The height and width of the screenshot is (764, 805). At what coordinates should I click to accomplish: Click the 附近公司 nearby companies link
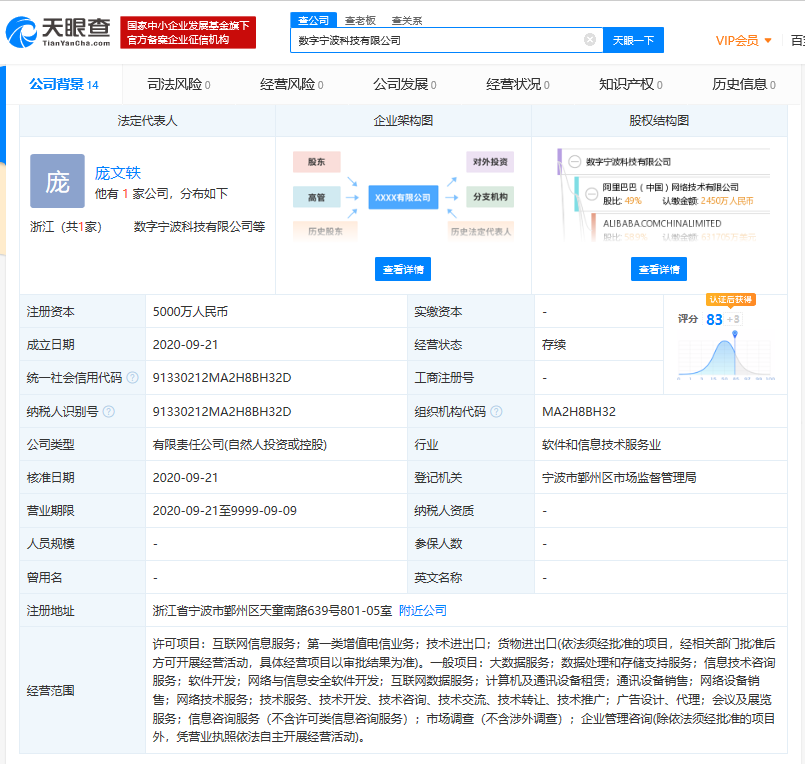(x=422, y=610)
